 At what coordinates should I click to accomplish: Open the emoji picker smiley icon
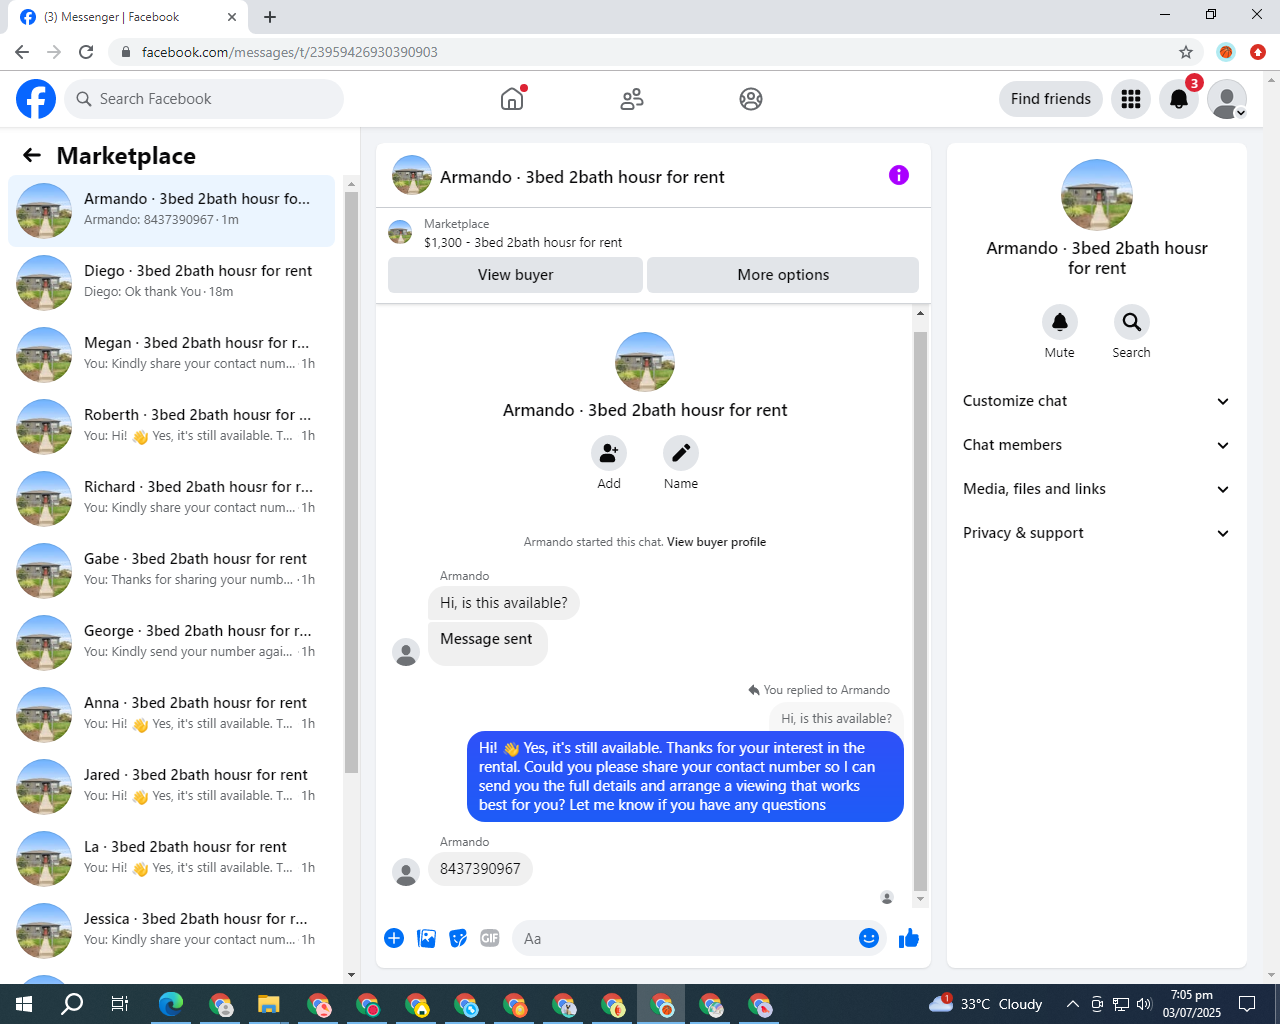pos(869,938)
